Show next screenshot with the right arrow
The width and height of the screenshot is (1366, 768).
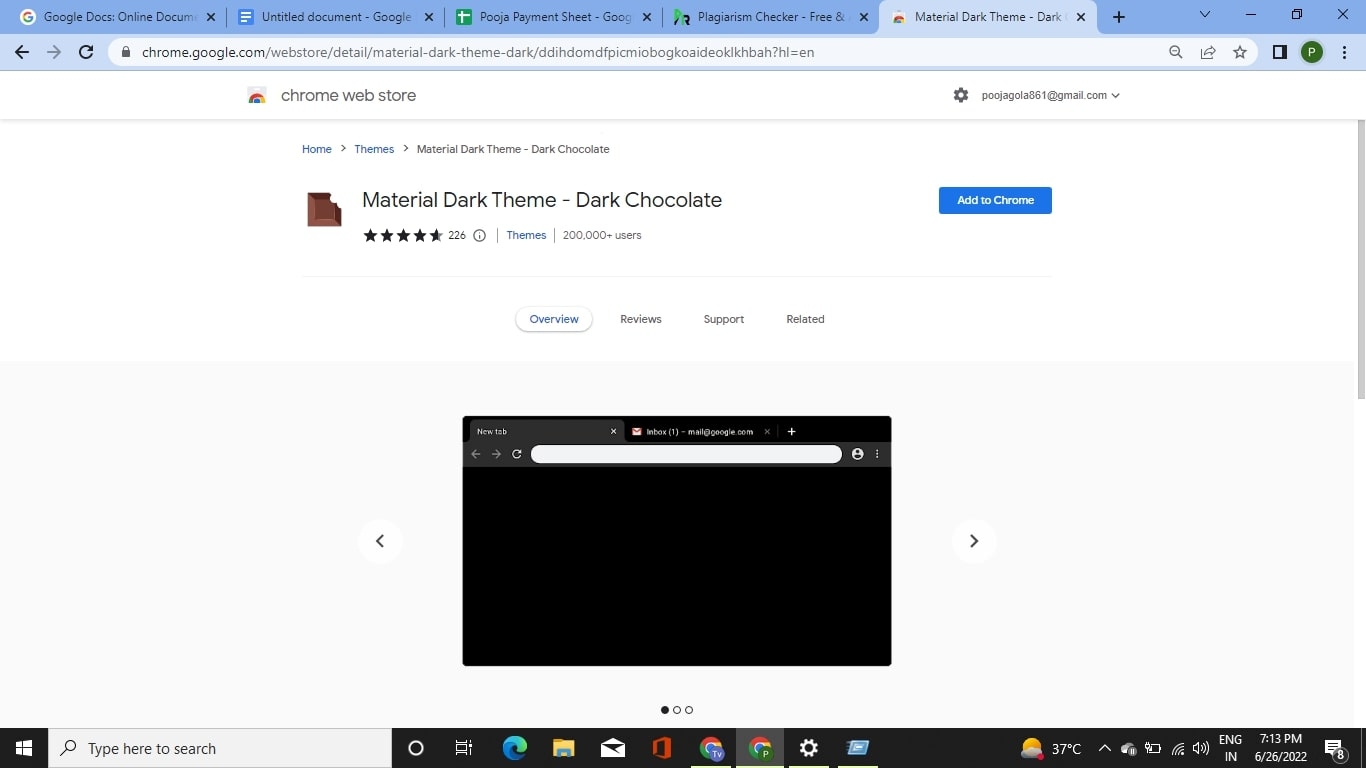(974, 541)
